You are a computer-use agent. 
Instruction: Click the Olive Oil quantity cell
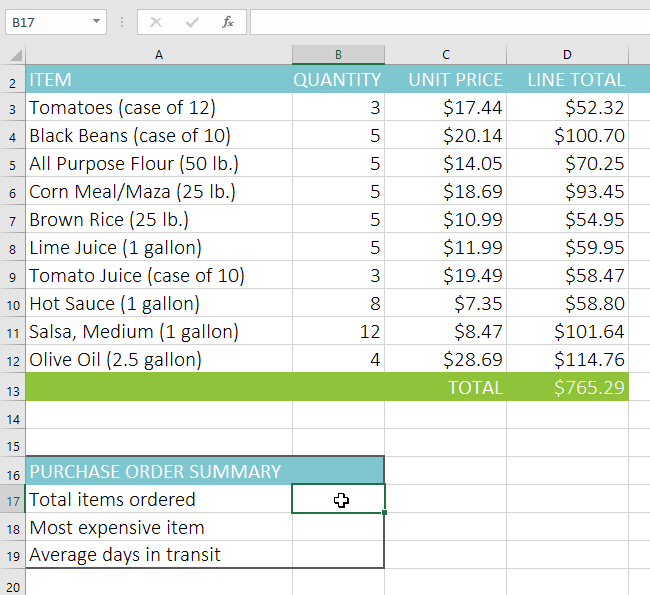point(338,360)
